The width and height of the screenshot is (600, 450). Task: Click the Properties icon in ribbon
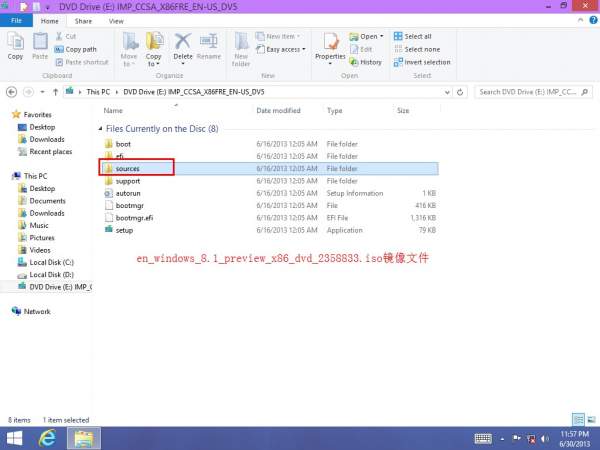[330, 41]
